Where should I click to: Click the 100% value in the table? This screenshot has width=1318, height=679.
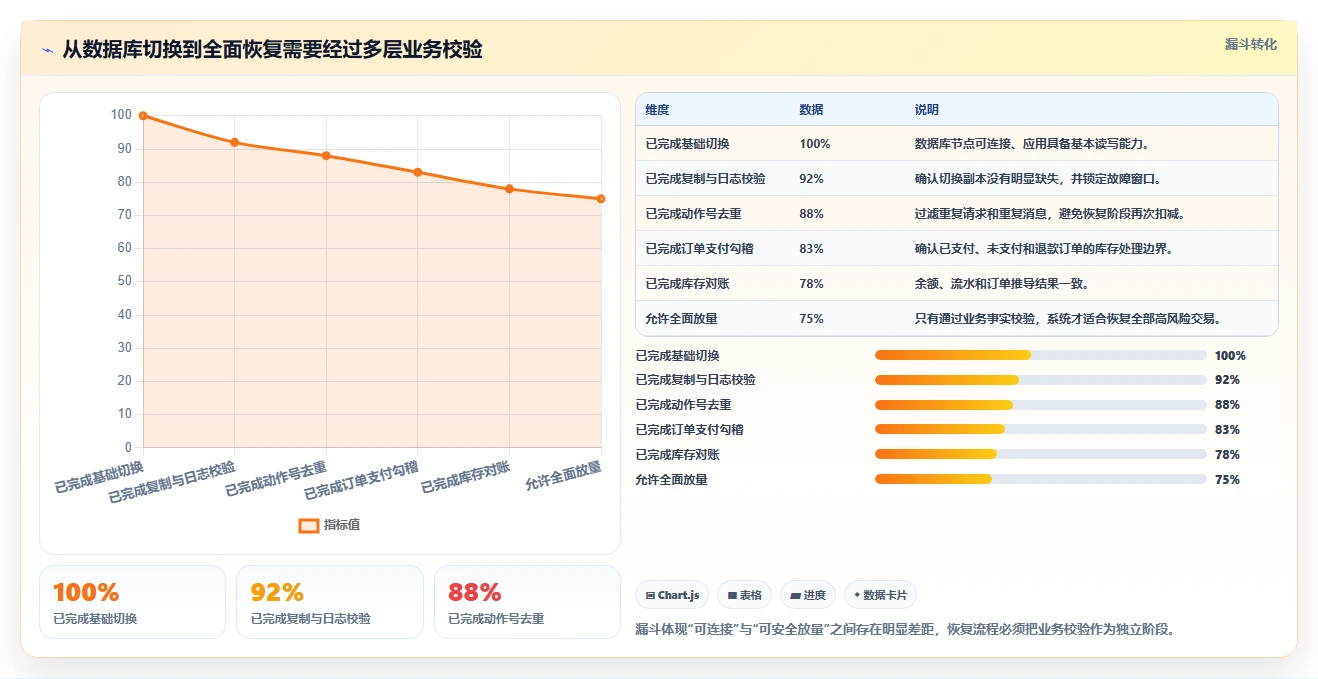[815, 144]
